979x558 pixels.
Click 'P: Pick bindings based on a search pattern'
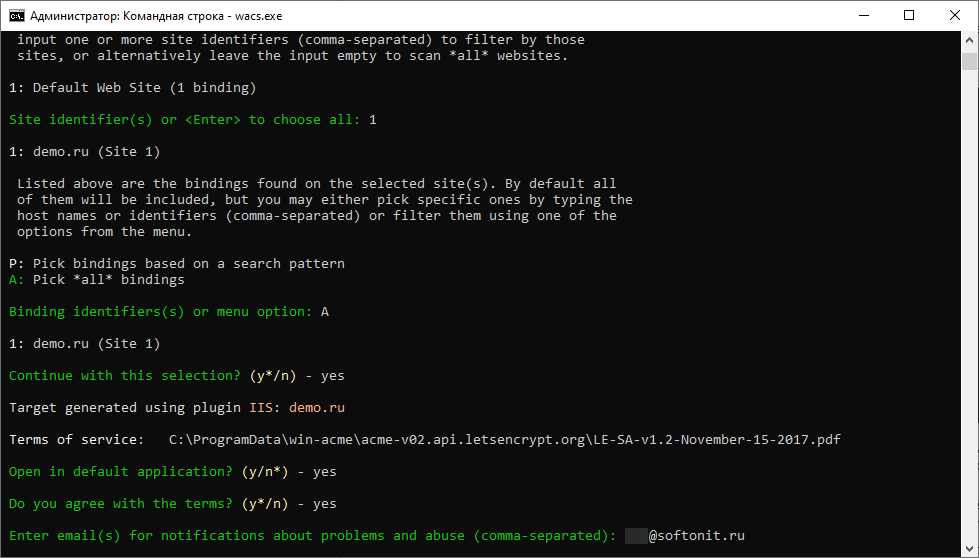coord(176,264)
